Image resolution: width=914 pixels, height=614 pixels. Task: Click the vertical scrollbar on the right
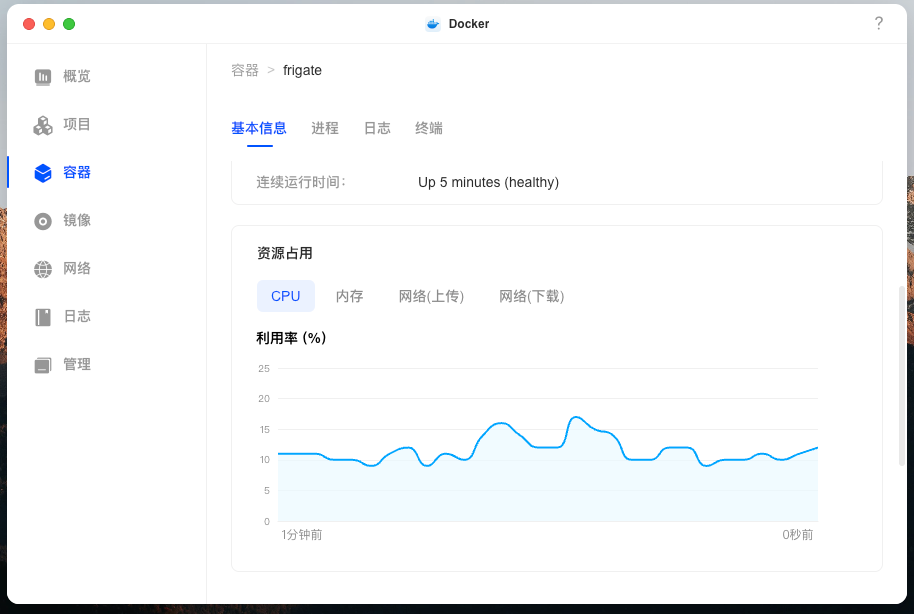[903, 350]
